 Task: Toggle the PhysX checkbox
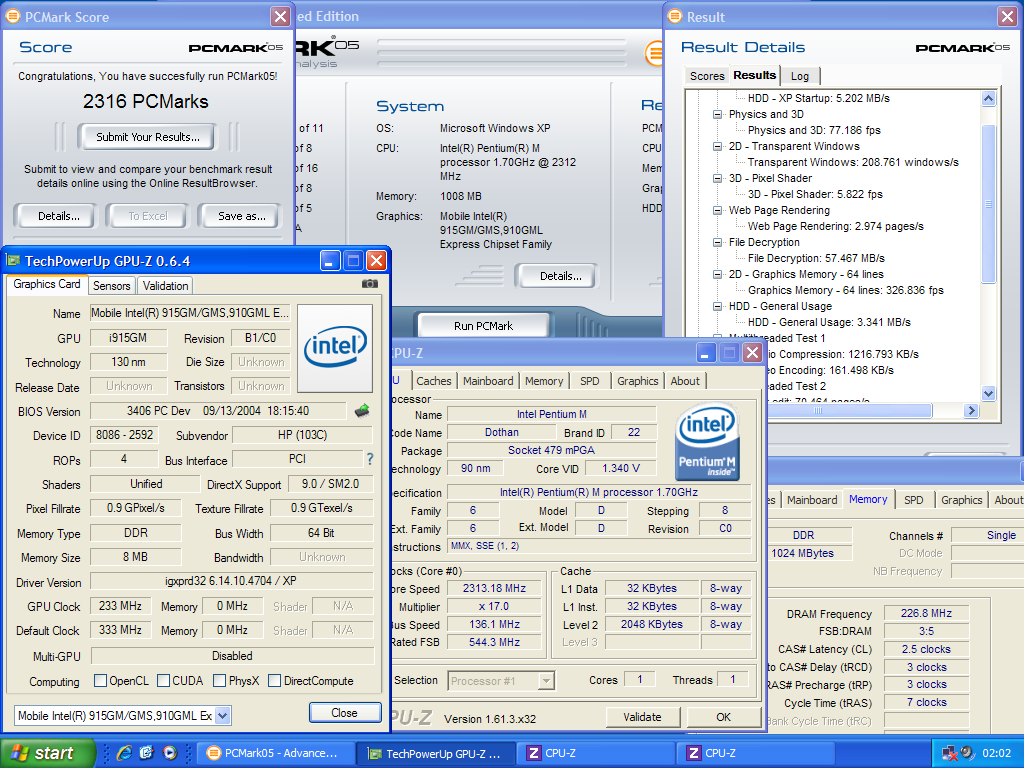[x=220, y=680]
